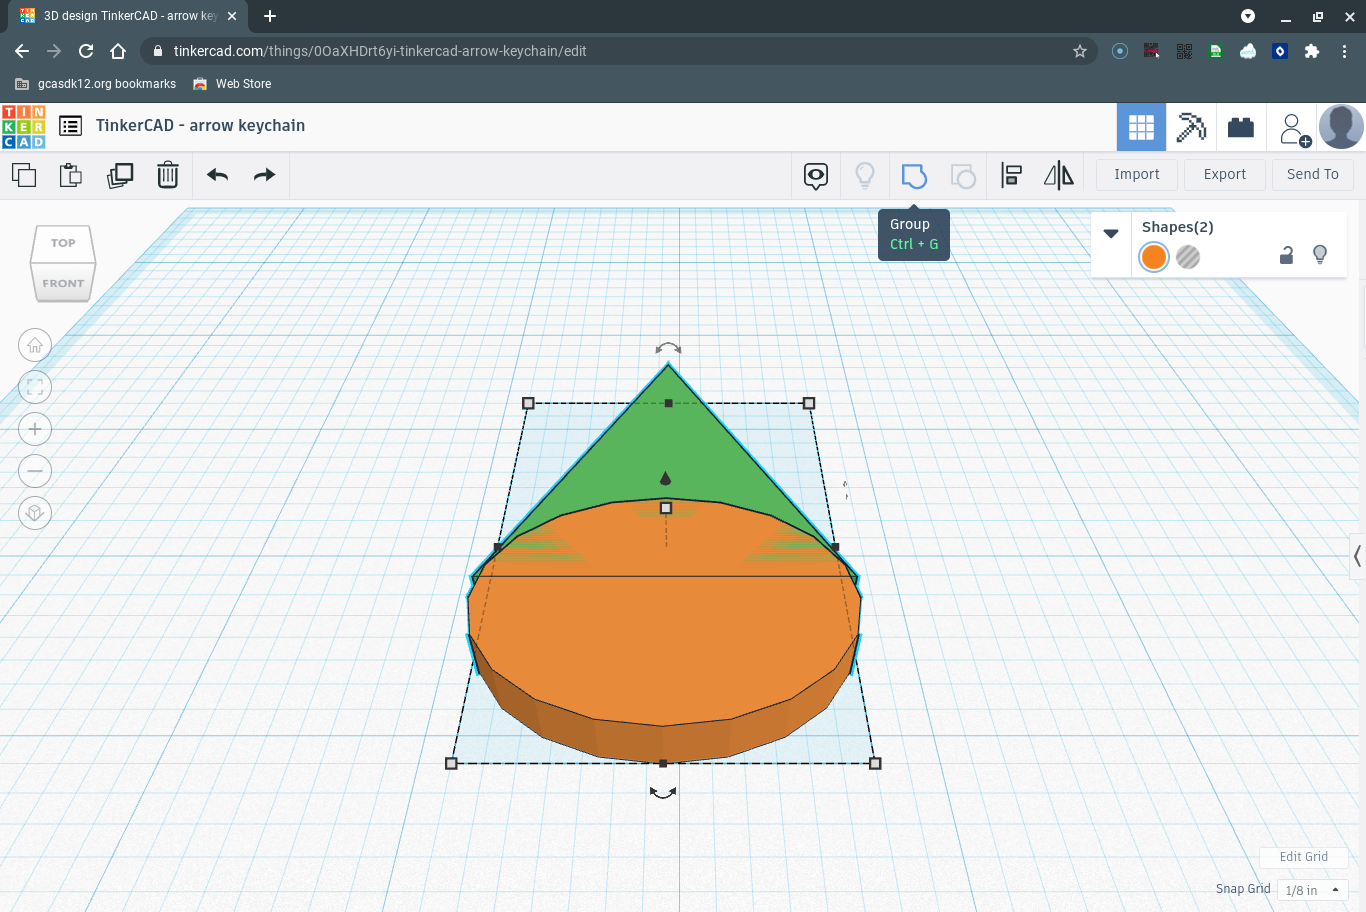1366x912 pixels.
Task: Duplicate and repeat the selection
Action: click(120, 175)
